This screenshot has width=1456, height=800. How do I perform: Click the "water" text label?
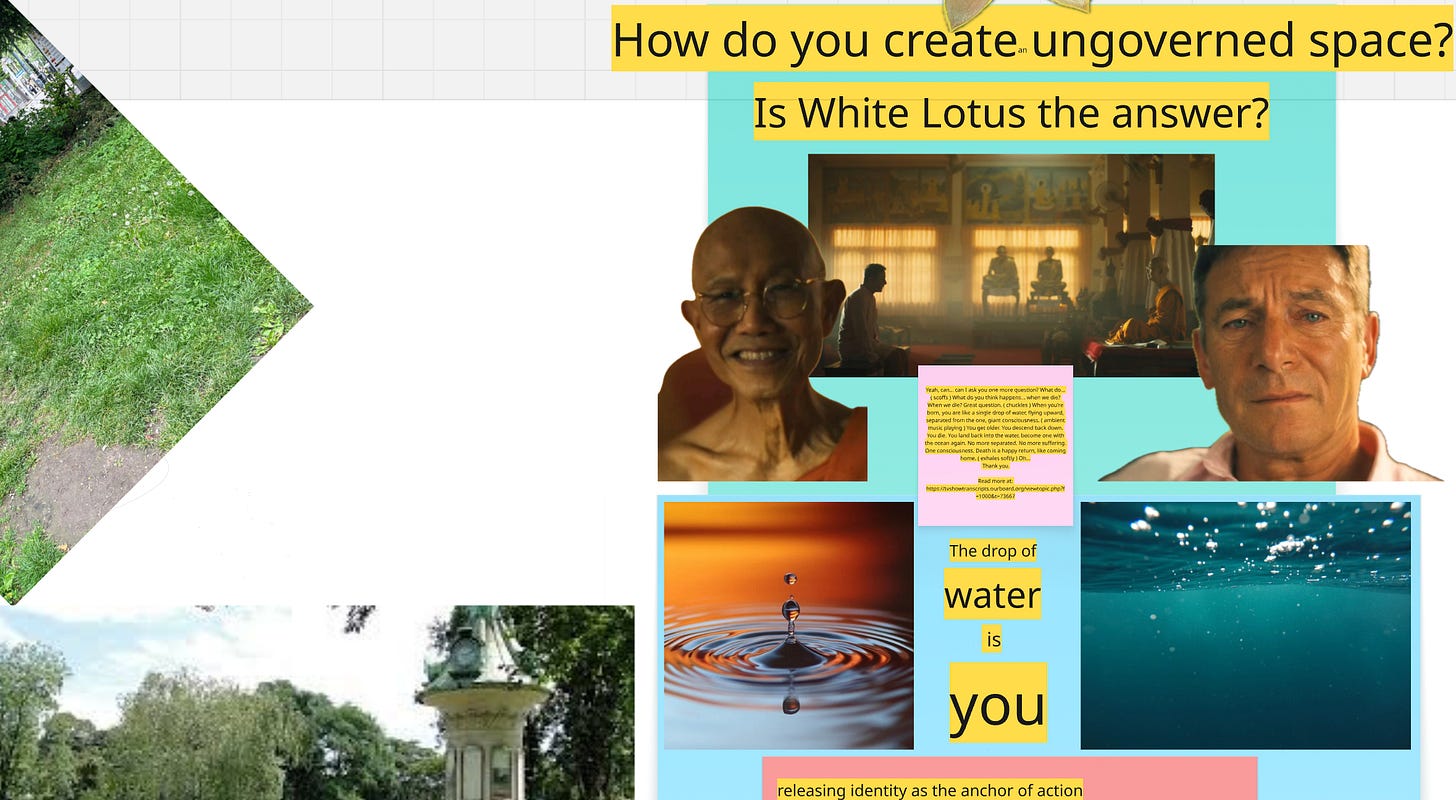click(993, 595)
